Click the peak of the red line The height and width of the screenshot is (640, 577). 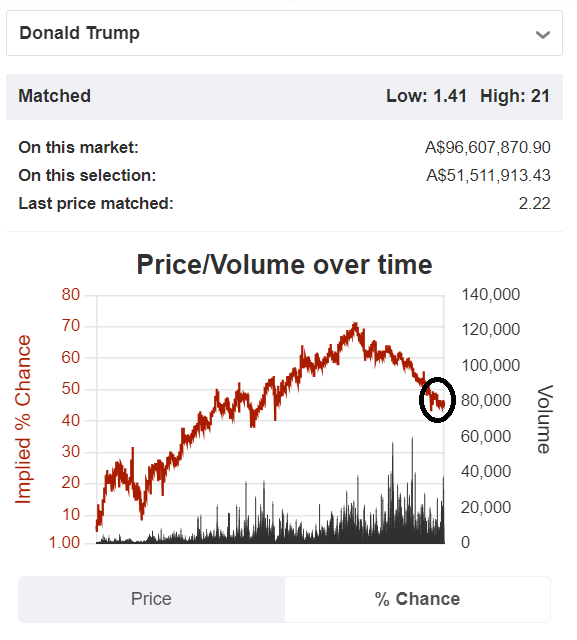tap(355, 325)
